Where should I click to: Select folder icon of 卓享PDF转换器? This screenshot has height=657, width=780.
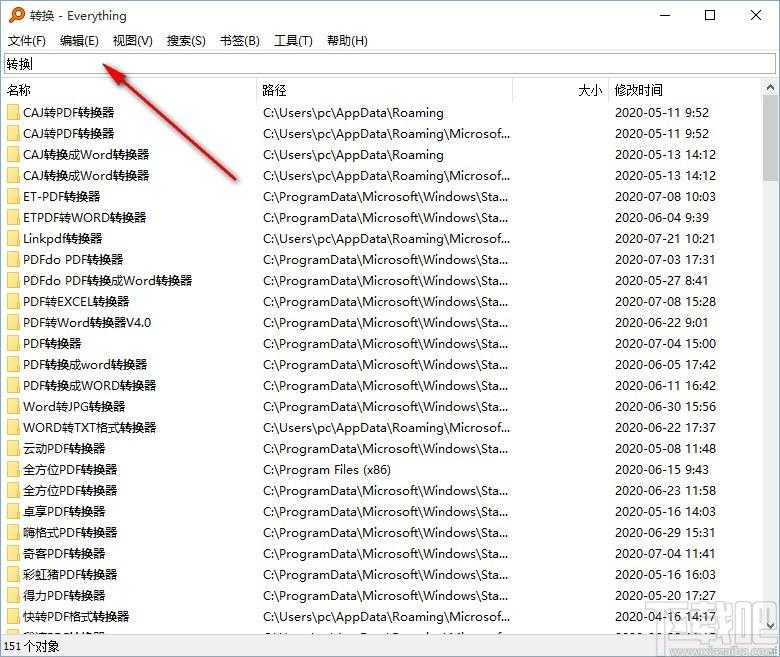13,511
